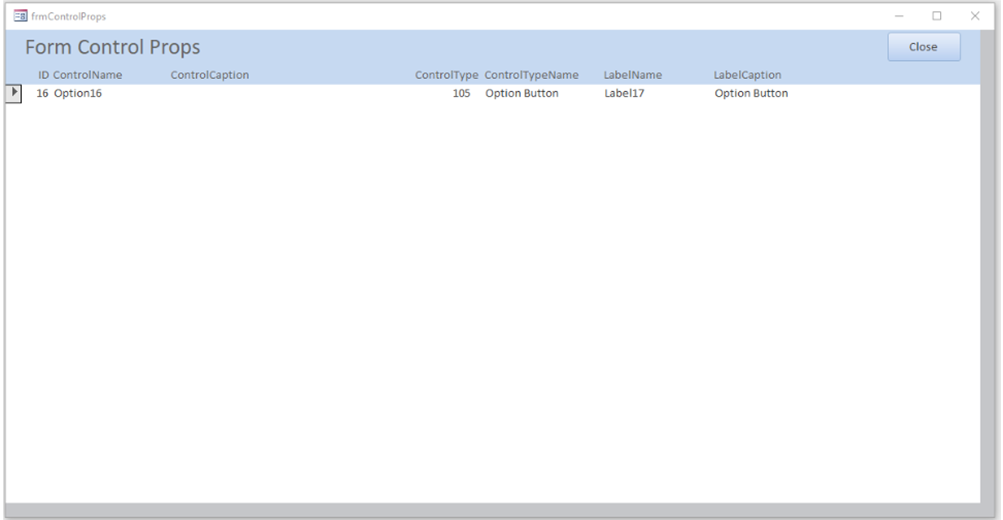This screenshot has height=520, width=1003.
Task: Click the ControlCaption column header
Action: pyautogui.click(x=210, y=75)
